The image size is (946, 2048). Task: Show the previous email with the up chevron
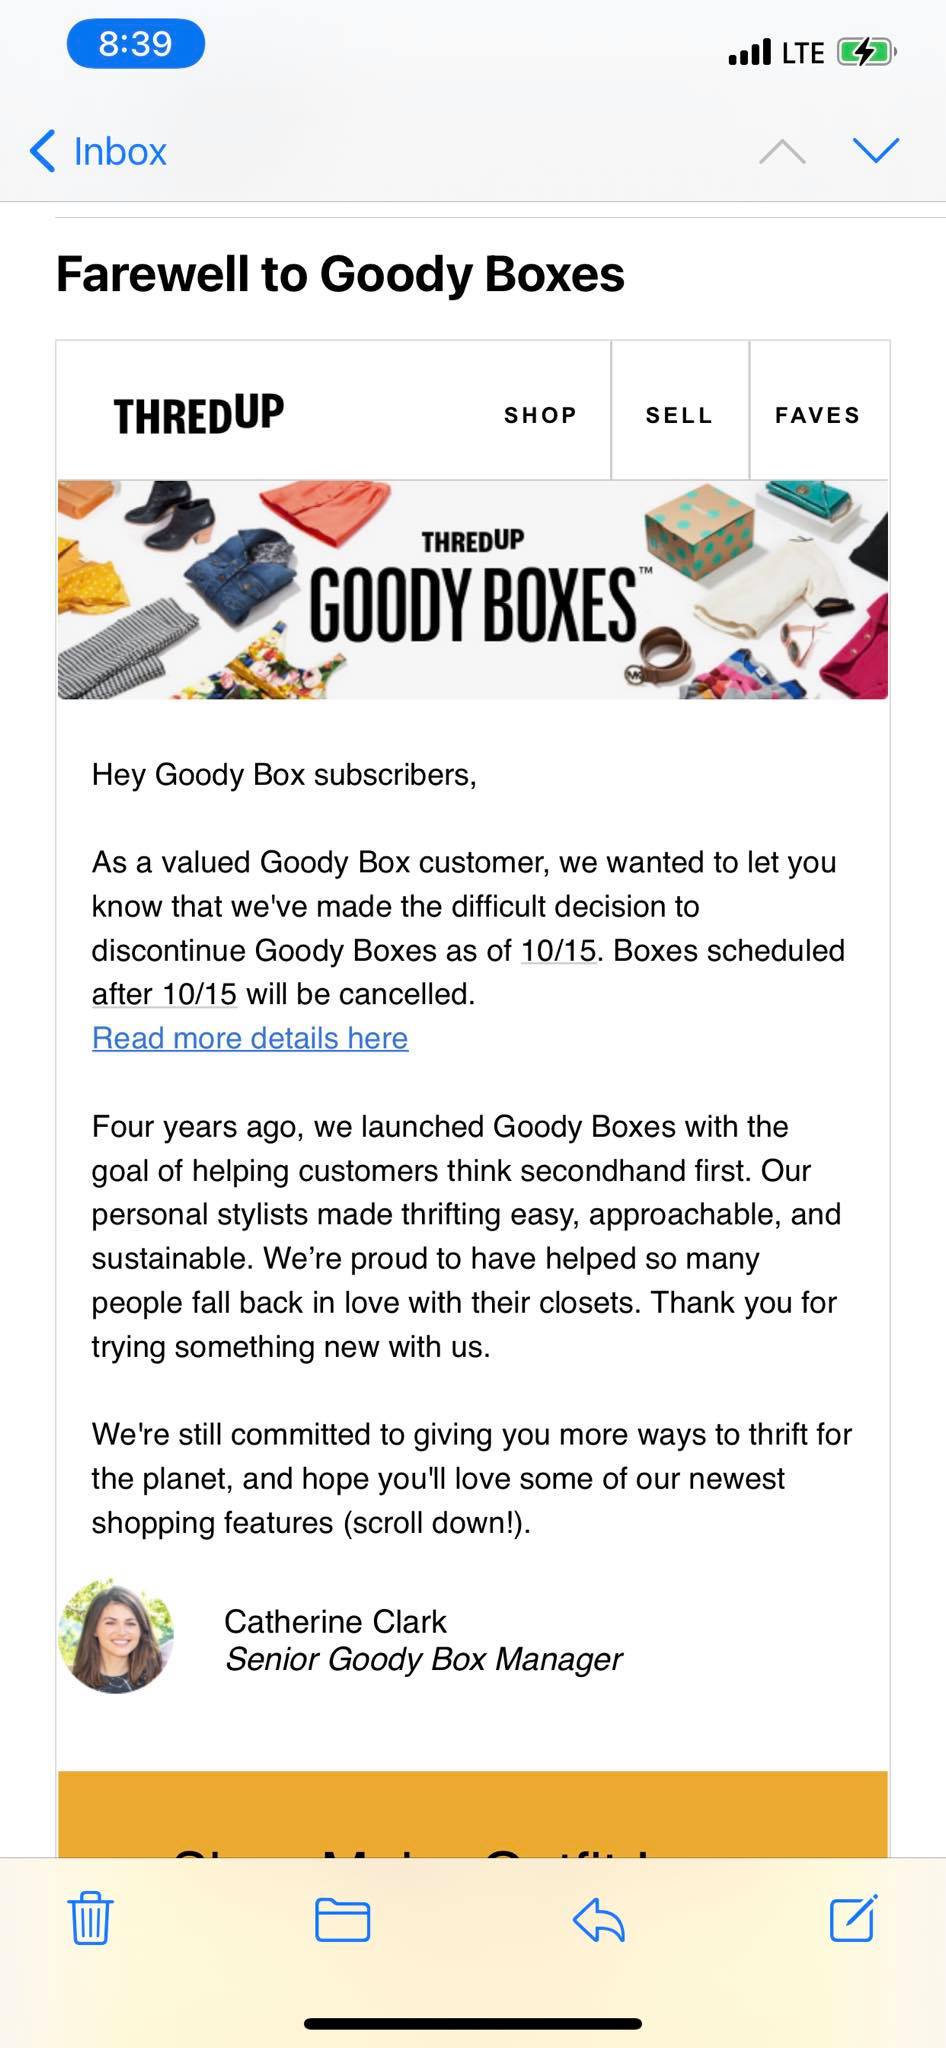[784, 150]
